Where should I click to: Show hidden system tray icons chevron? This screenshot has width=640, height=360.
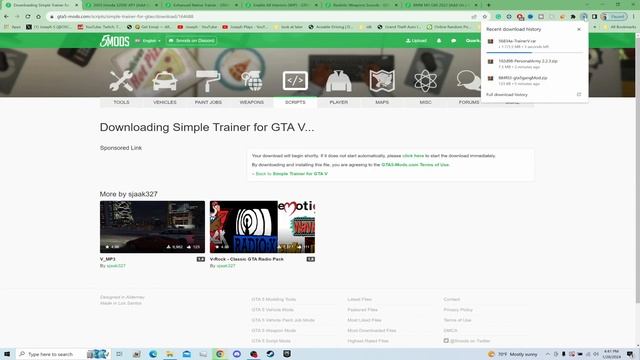(x=548, y=354)
